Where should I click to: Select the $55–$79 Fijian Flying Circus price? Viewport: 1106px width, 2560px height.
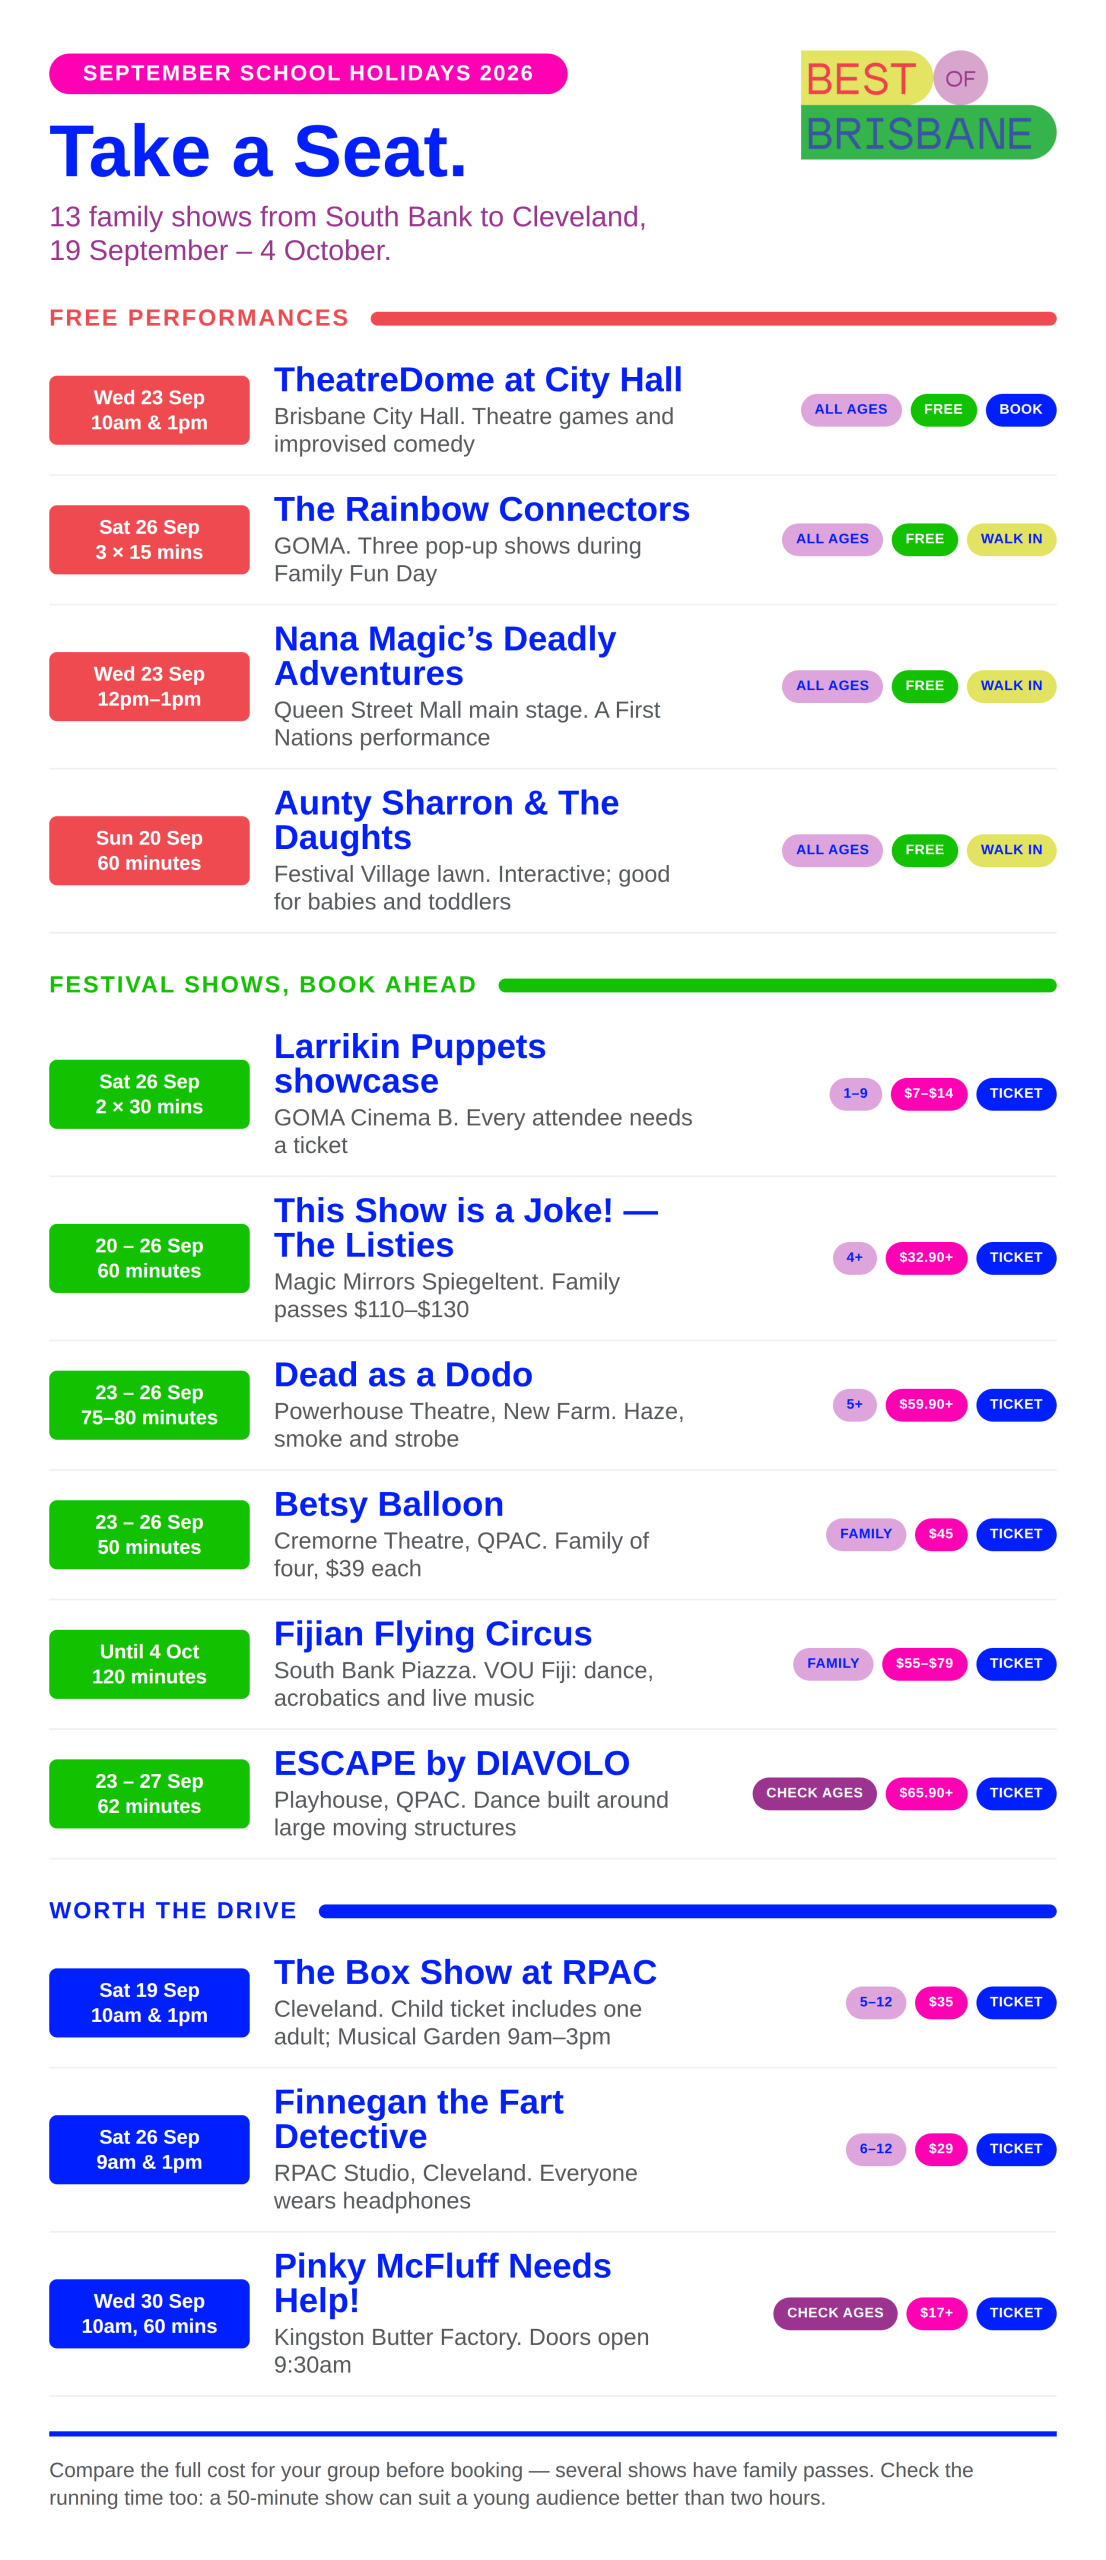click(x=923, y=1664)
